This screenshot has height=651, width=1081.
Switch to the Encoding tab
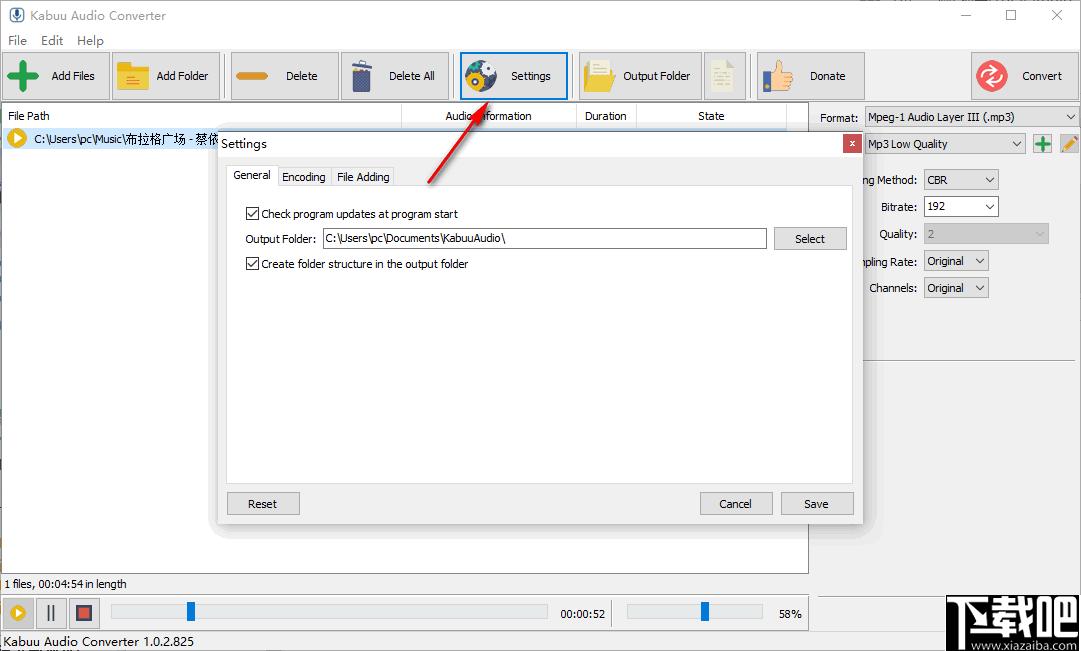coord(303,177)
